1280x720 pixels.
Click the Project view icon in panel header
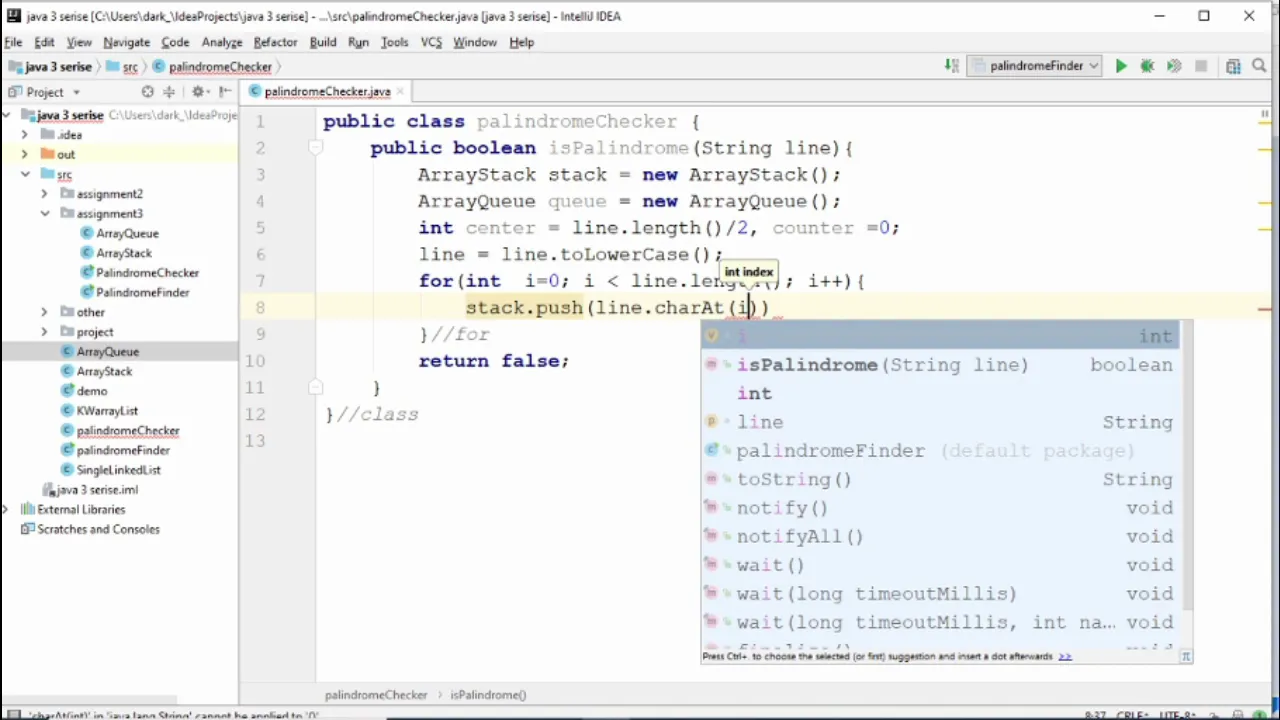(15, 92)
